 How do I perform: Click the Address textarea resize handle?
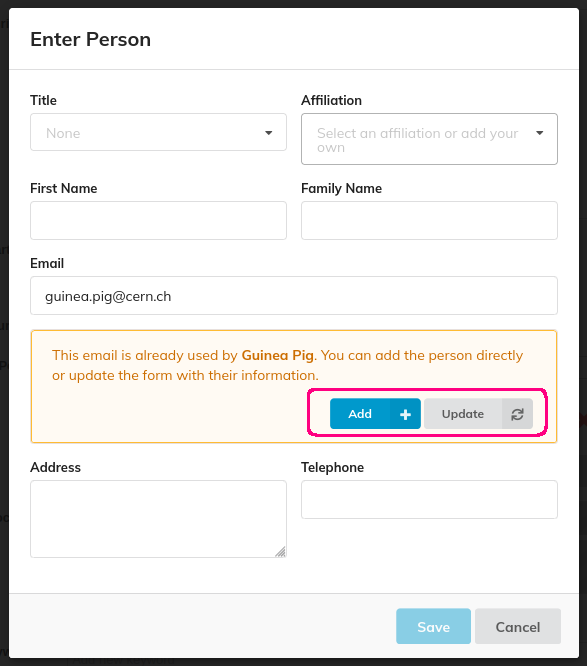[280, 552]
